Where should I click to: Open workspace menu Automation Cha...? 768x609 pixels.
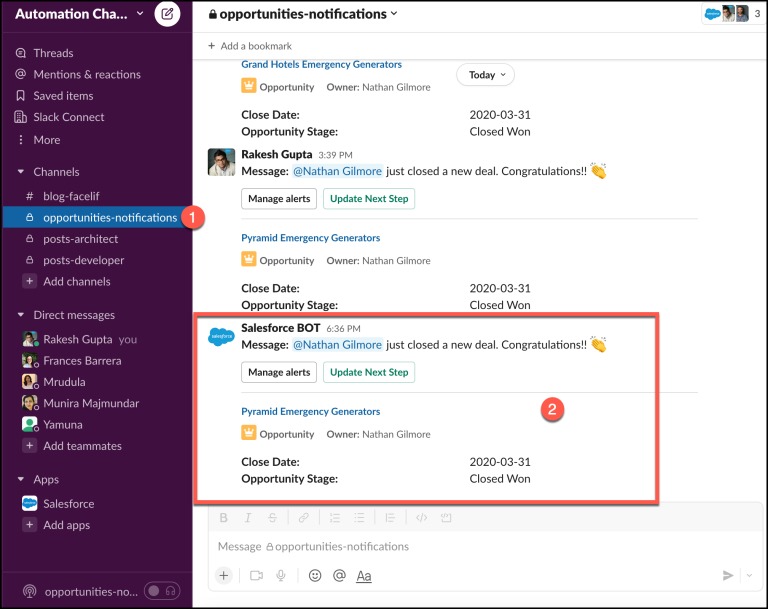[79, 14]
